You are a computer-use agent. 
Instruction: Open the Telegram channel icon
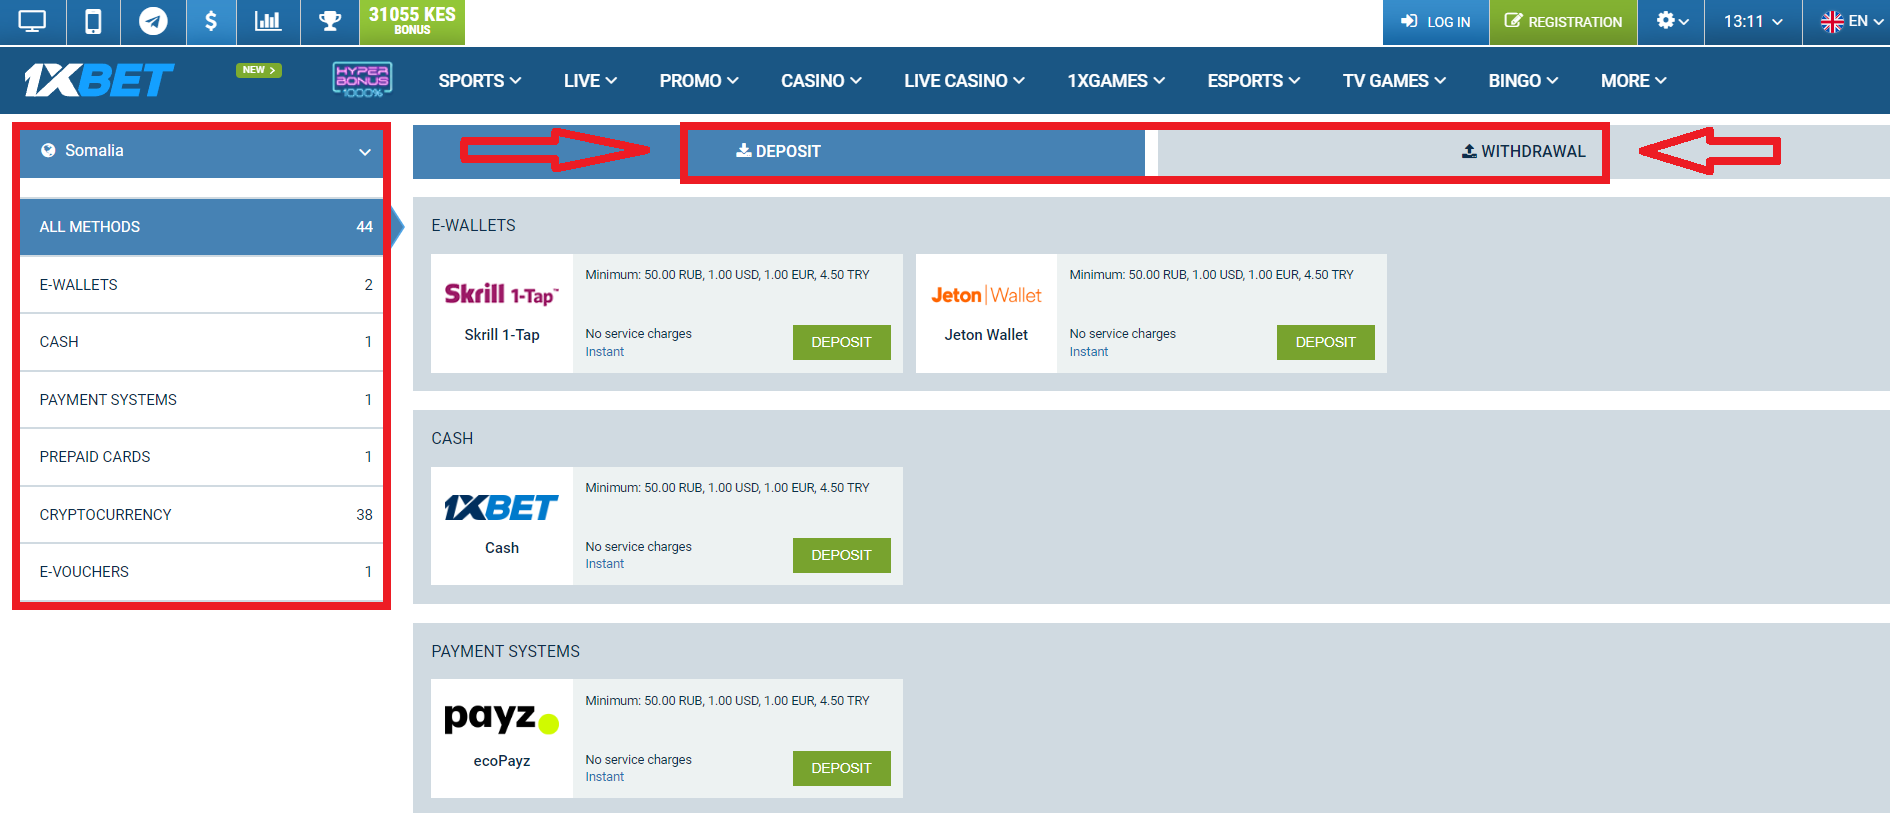[153, 21]
